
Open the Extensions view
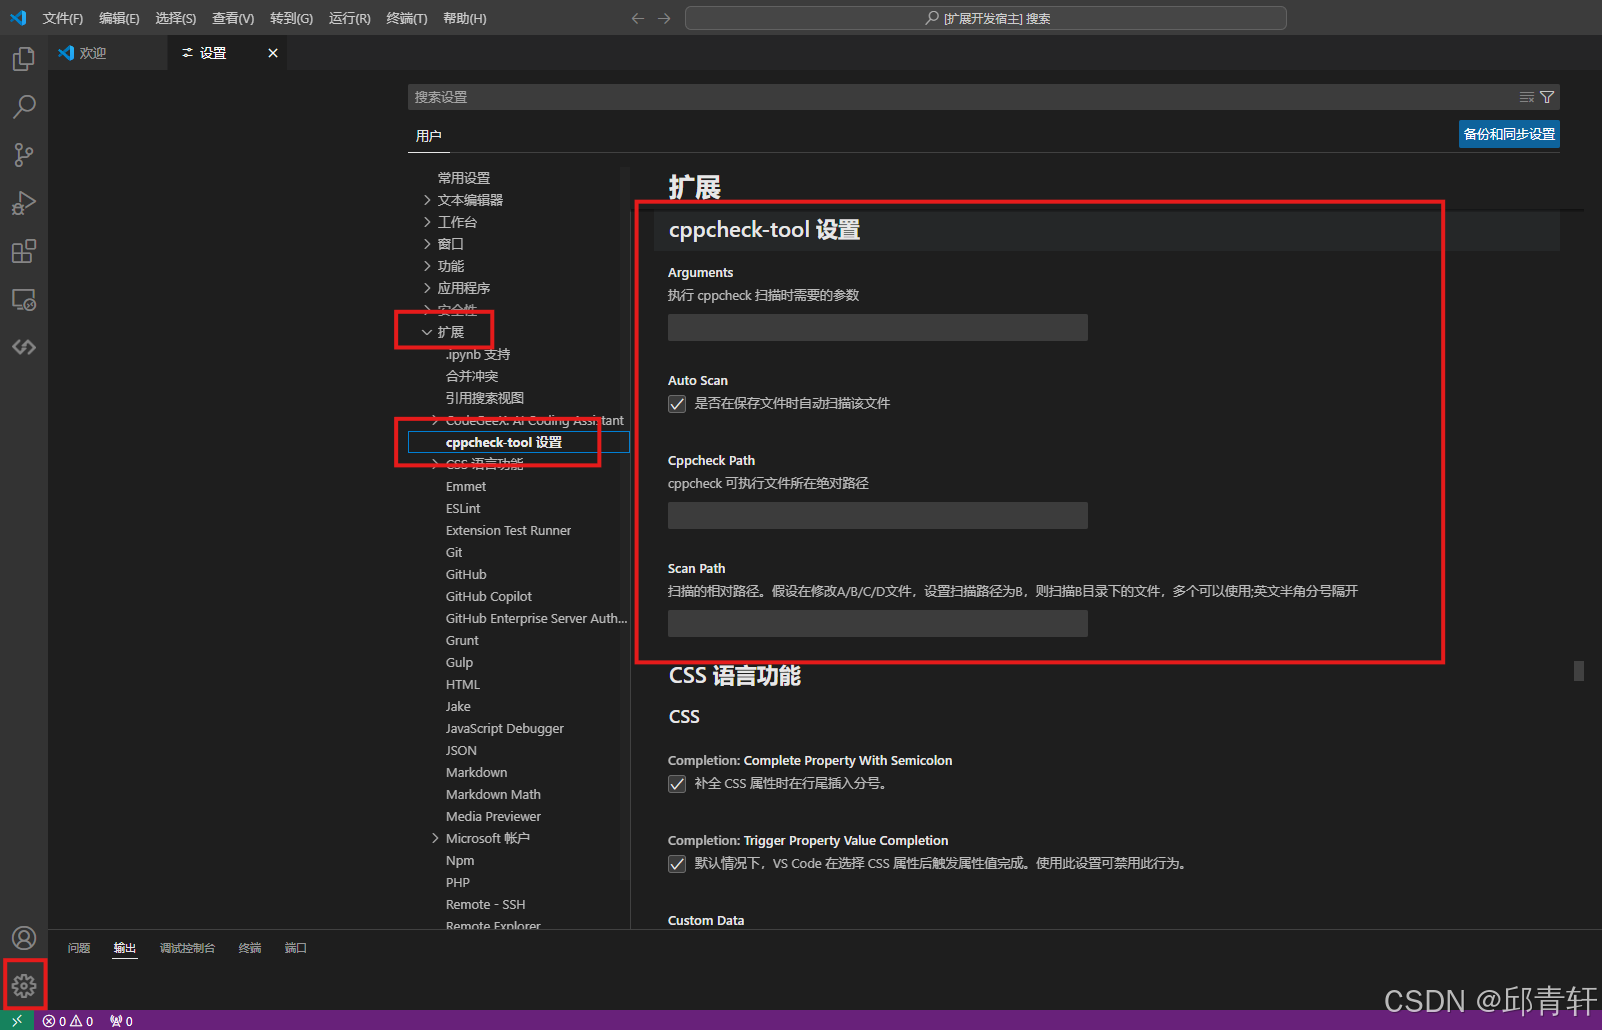24,251
